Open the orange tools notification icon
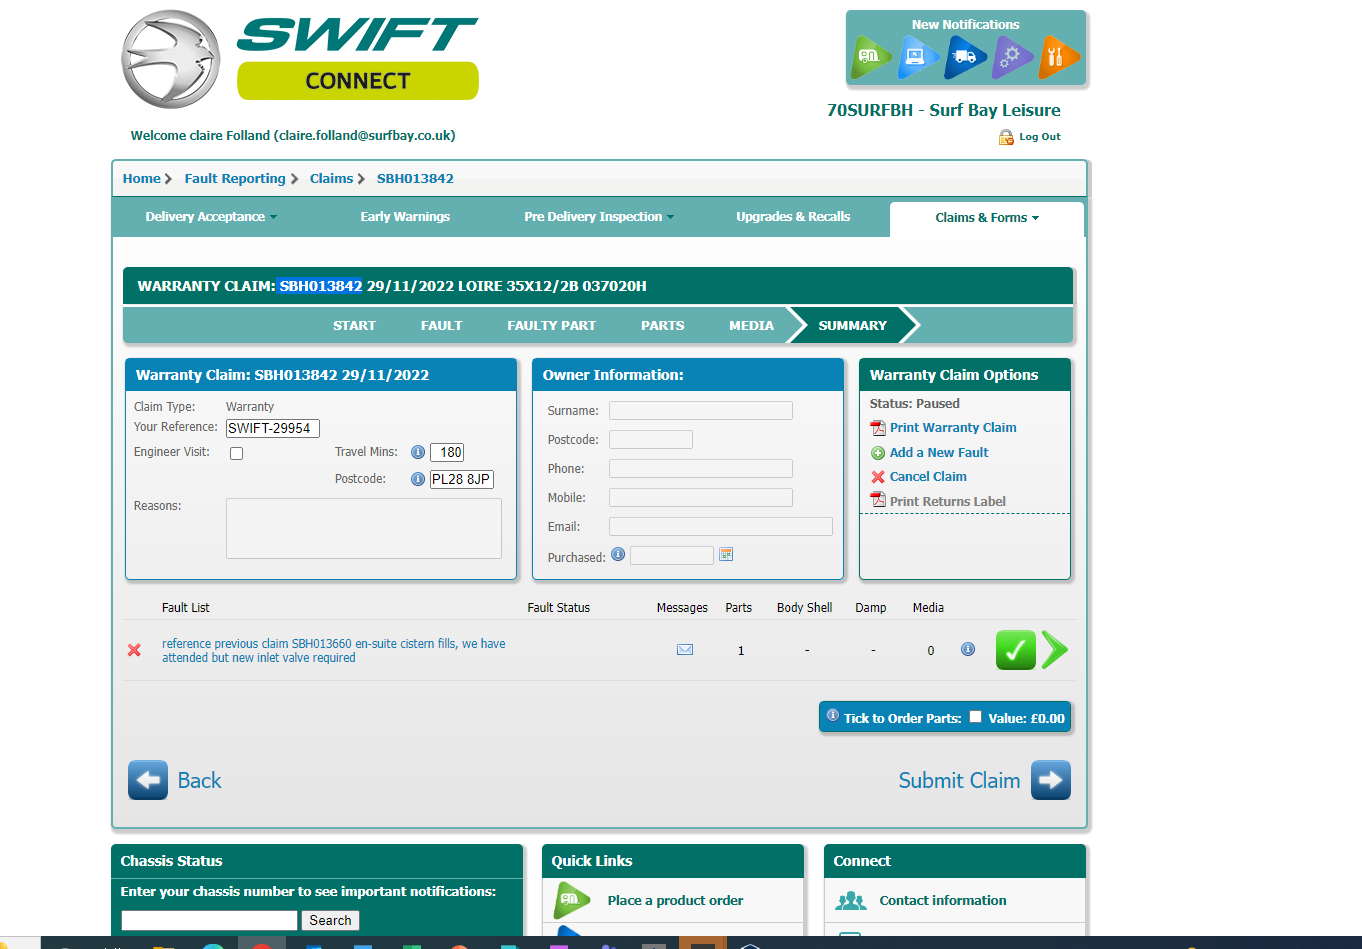This screenshot has width=1362, height=949. pyautogui.click(x=1058, y=57)
